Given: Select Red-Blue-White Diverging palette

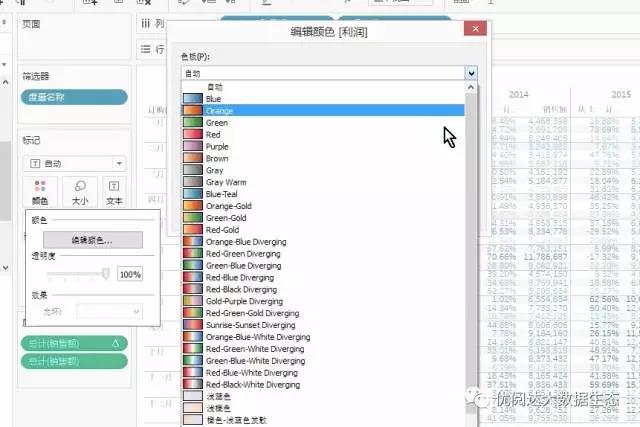Looking at the screenshot, I should (x=323, y=372).
